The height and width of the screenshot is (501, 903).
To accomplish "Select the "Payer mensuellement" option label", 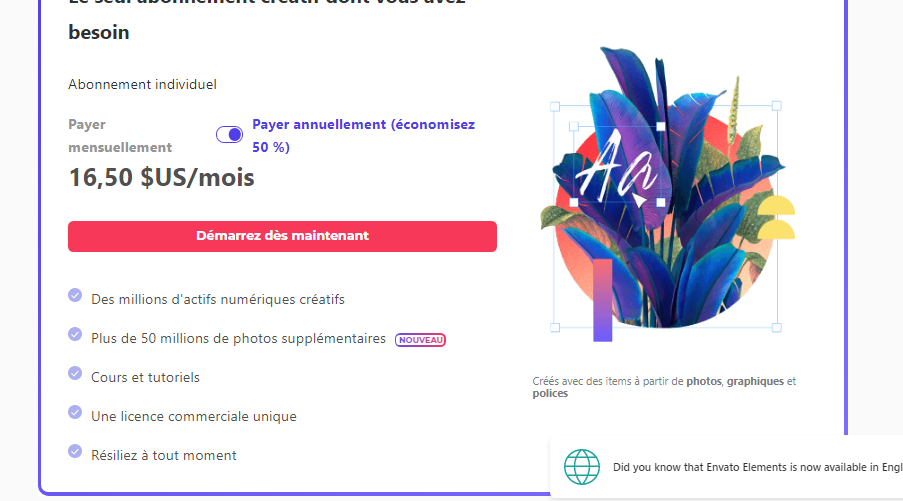I will pyautogui.click(x=120, y=135).
